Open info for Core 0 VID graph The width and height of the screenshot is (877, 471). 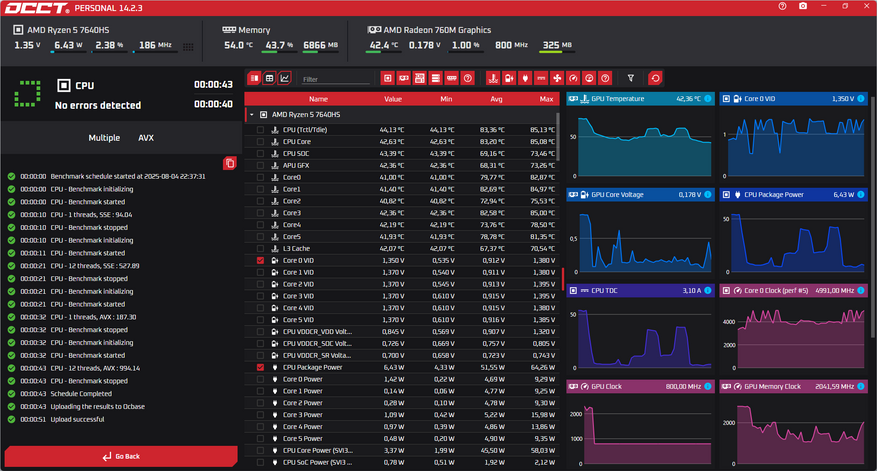click(861, 99)
